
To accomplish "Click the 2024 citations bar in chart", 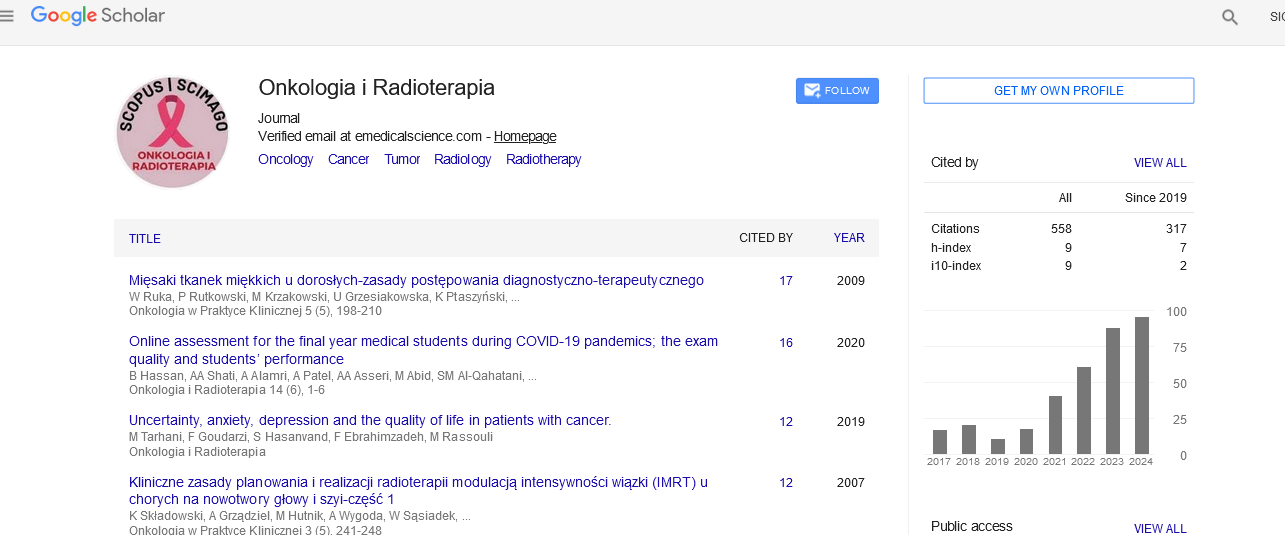I will click(x=1142, y=385).
